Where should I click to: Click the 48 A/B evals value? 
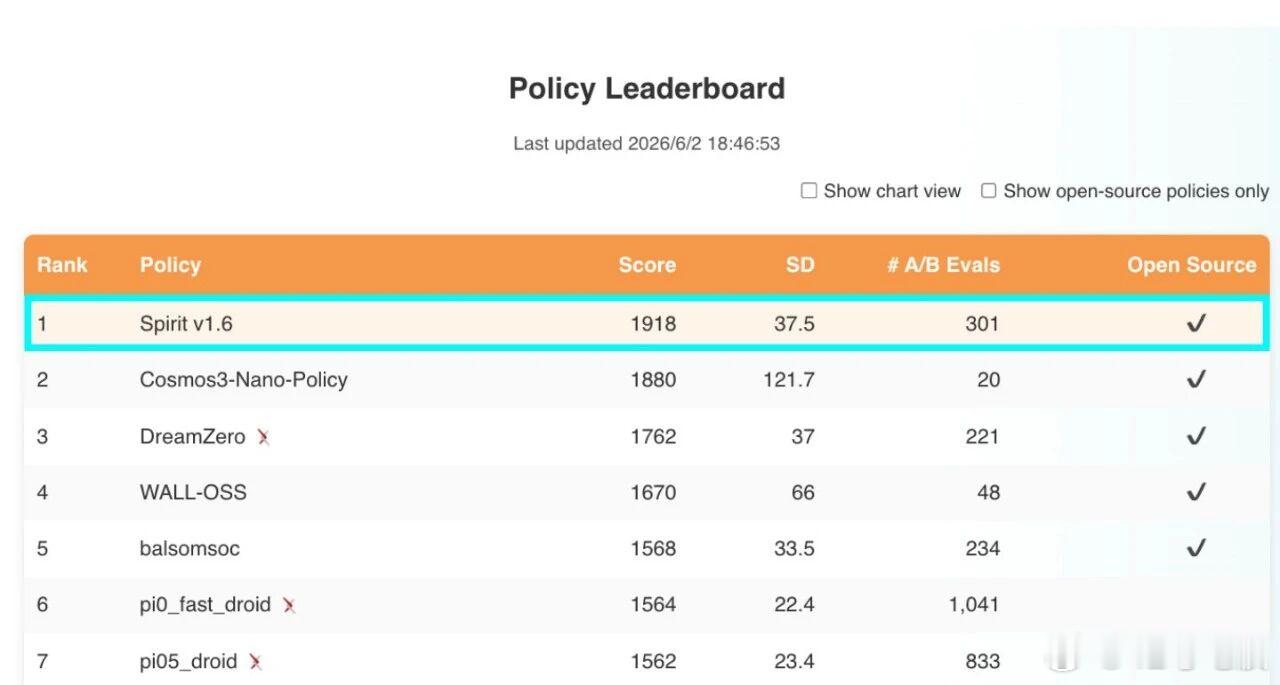point(988,492)
